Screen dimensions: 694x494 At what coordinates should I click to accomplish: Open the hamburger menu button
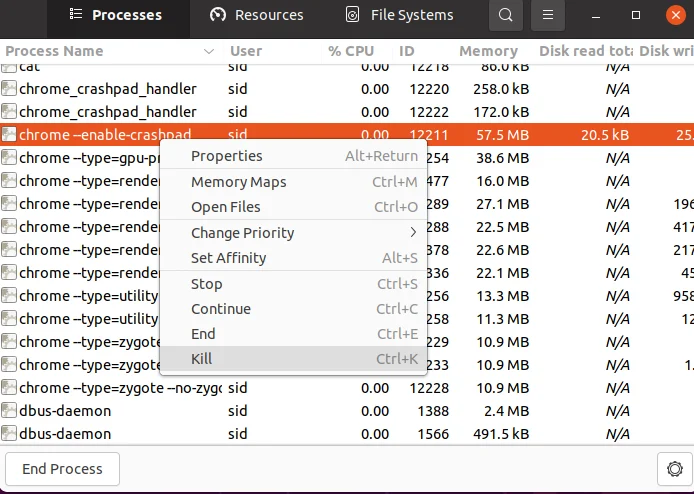tap(548, 15)
